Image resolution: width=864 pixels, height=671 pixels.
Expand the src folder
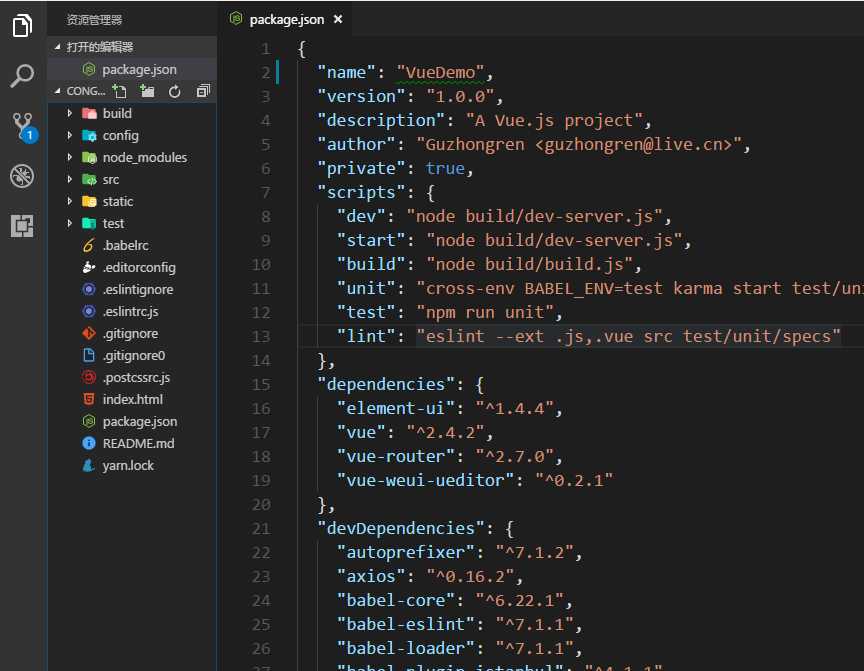(69, 179)
